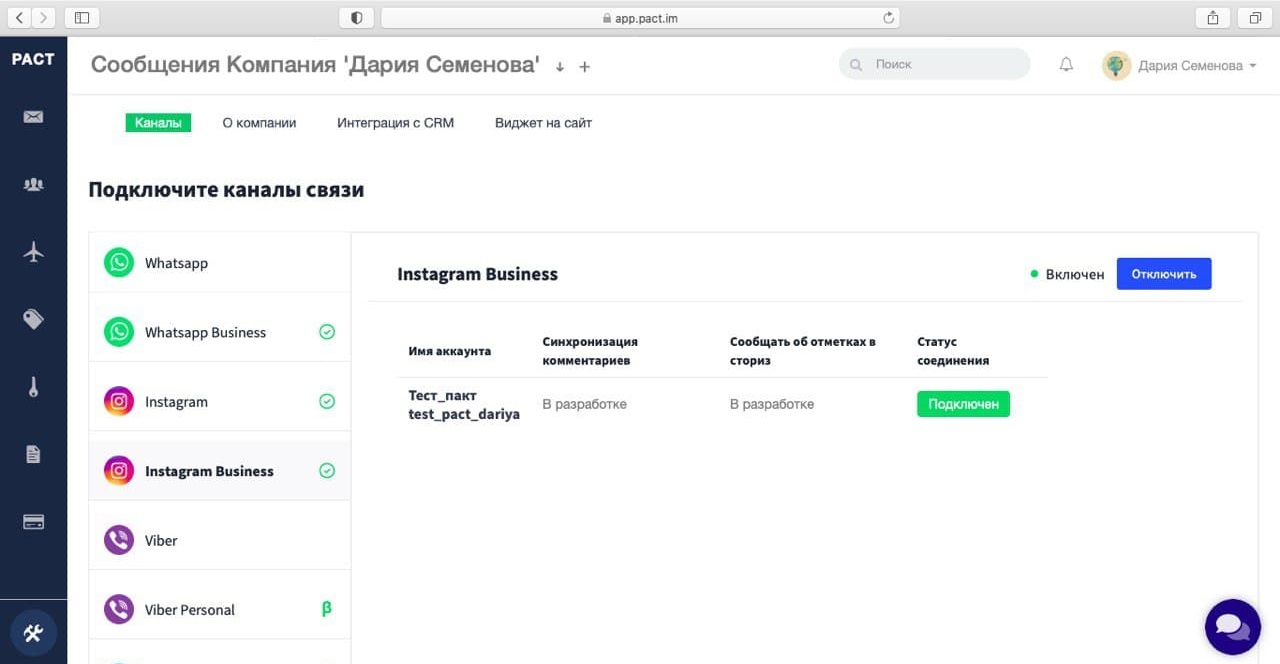This screenshot has width=1280, height=664.
Task: Click the Whatsapp channel icon
Action: coord(119,263)
